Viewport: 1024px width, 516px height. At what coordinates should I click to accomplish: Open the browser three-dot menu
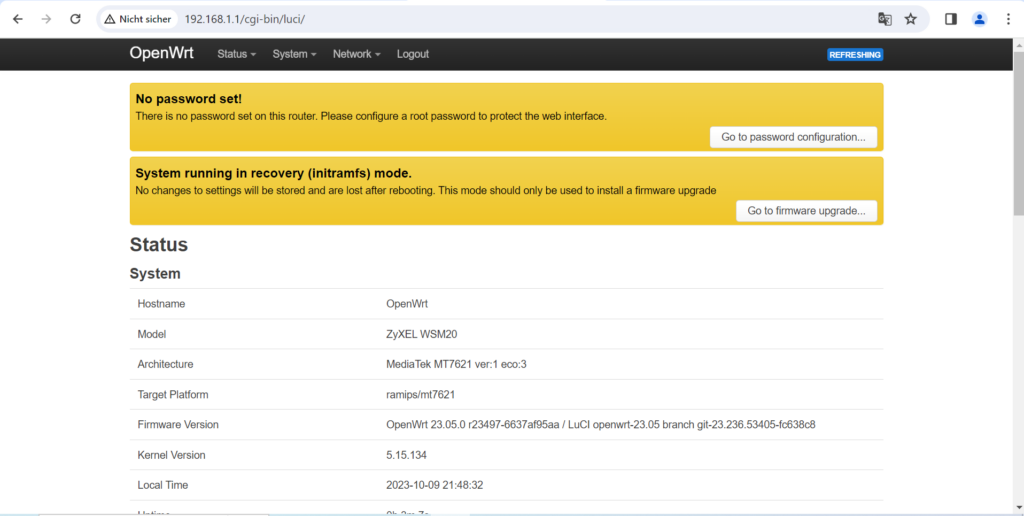point(1008,19)
